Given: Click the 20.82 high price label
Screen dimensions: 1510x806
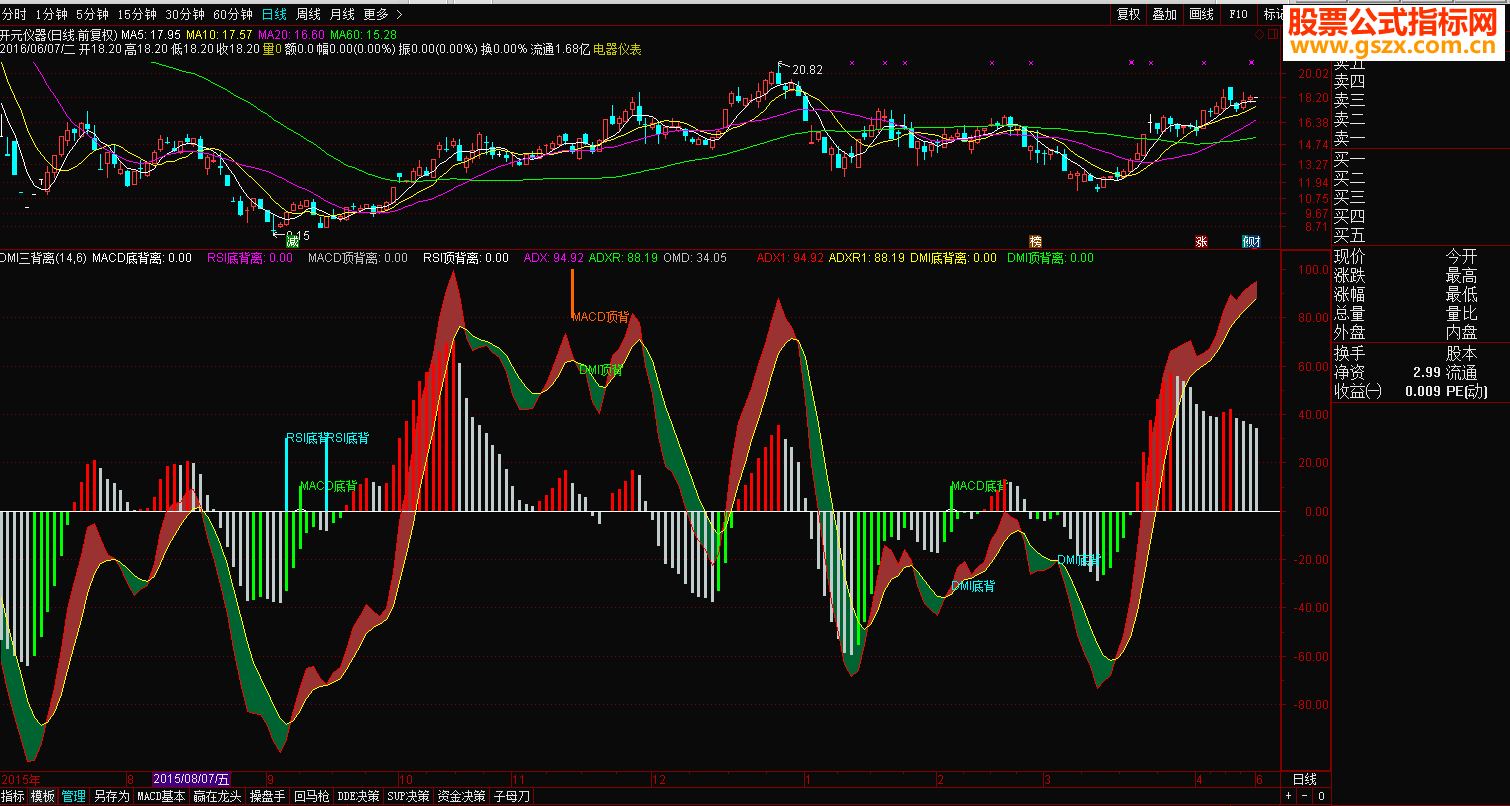Looking at the screenshot, I should tap(807, 70).
